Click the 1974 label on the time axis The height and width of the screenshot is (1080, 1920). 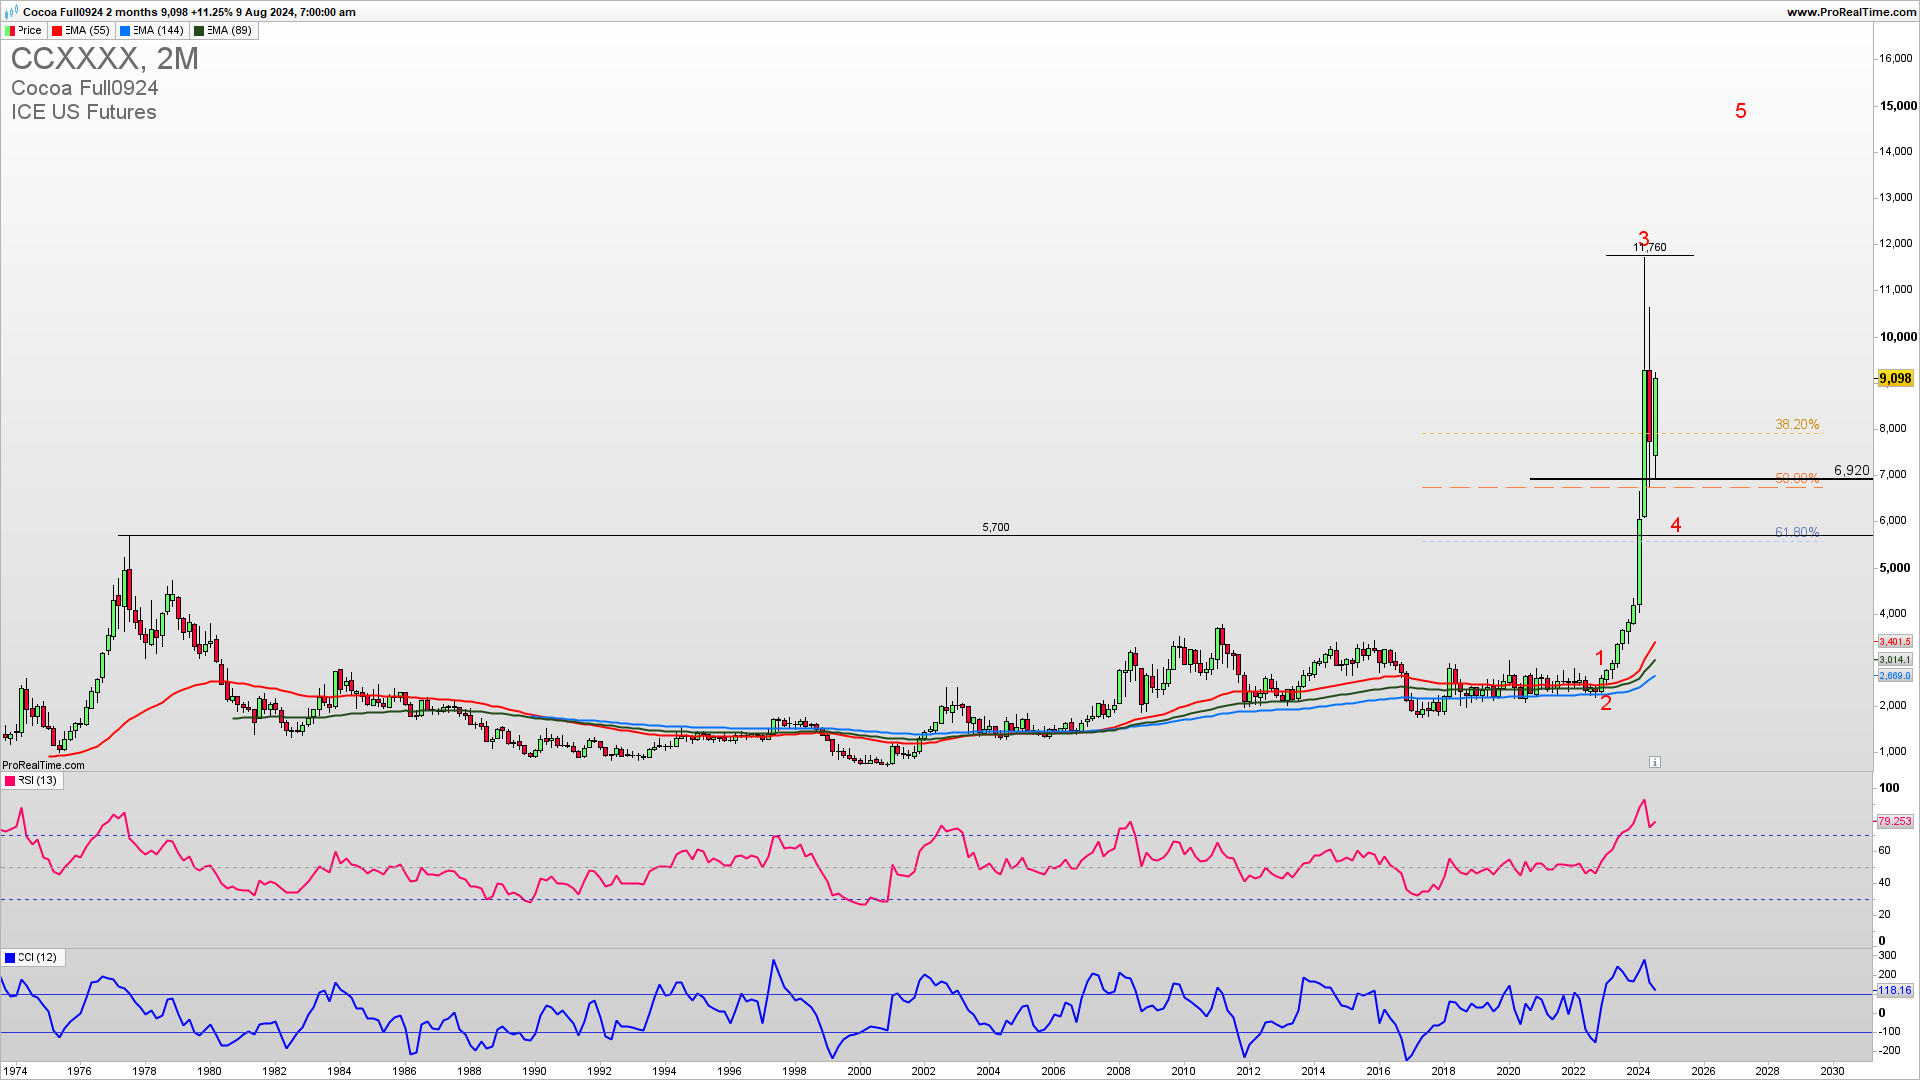[15, 1071]
